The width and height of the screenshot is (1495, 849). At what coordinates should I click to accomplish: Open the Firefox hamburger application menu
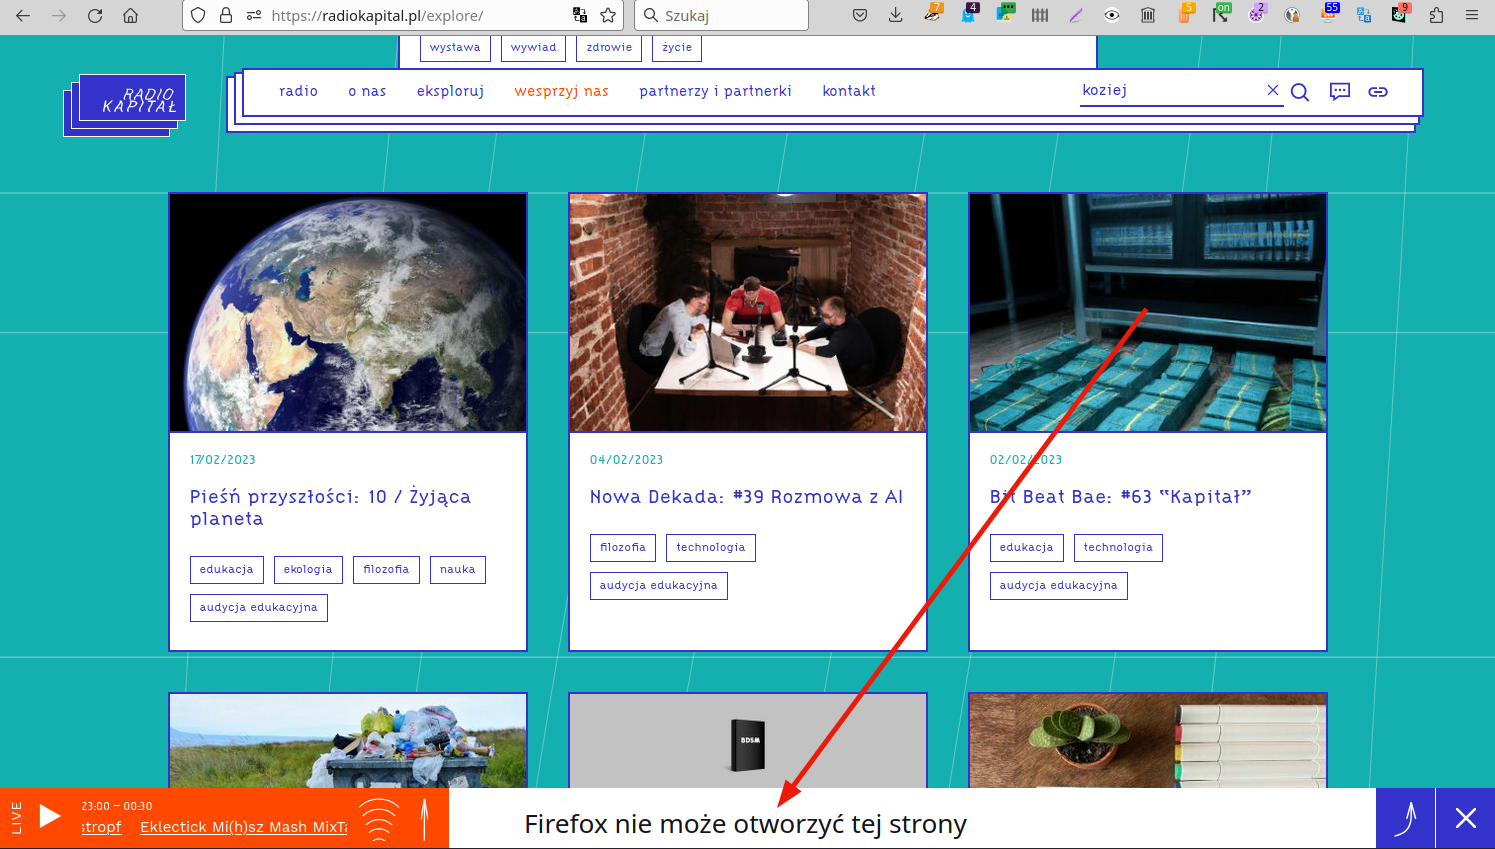click(x=1472, y=15)
